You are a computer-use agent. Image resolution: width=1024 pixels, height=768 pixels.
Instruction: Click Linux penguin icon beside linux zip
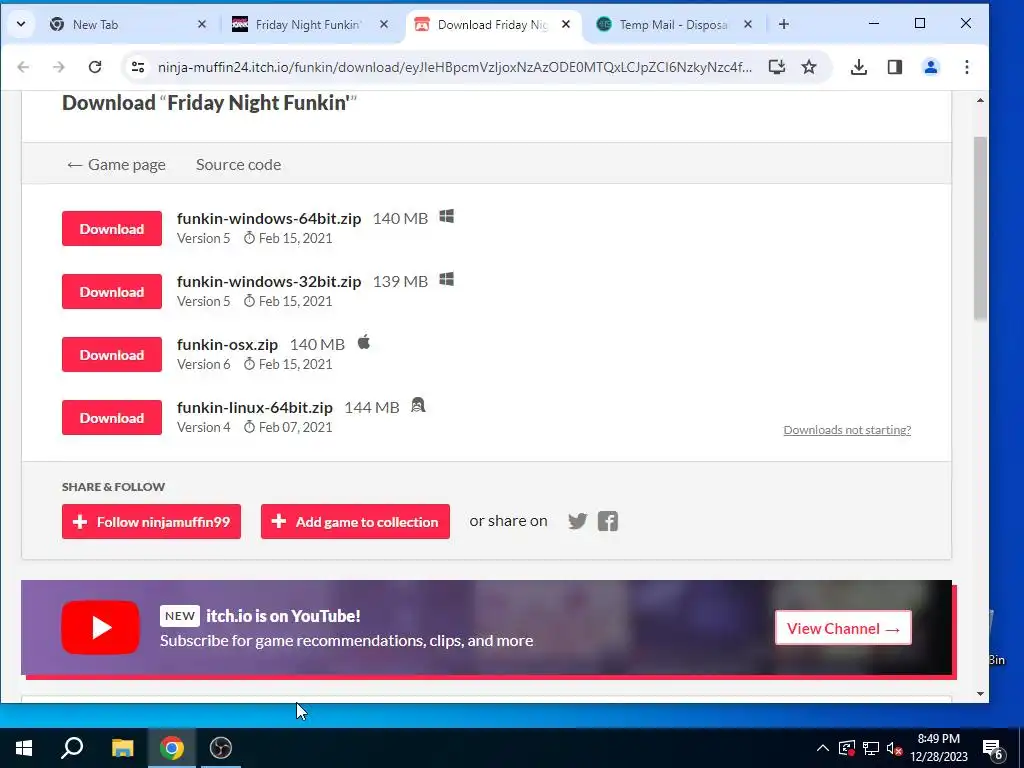(x=418, y=406)
